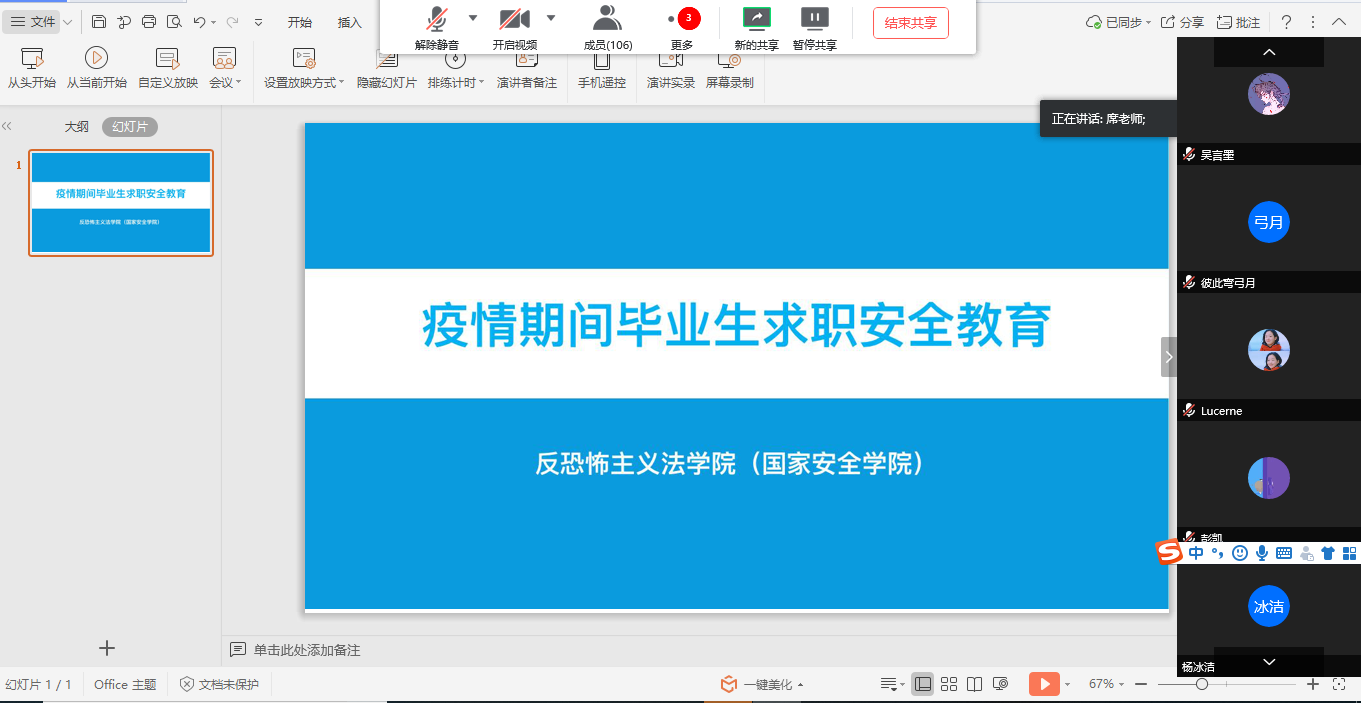Switch to slide sorter view in status bar
The width and height of the screenshot is (1361, 703).
pos(949,684)
